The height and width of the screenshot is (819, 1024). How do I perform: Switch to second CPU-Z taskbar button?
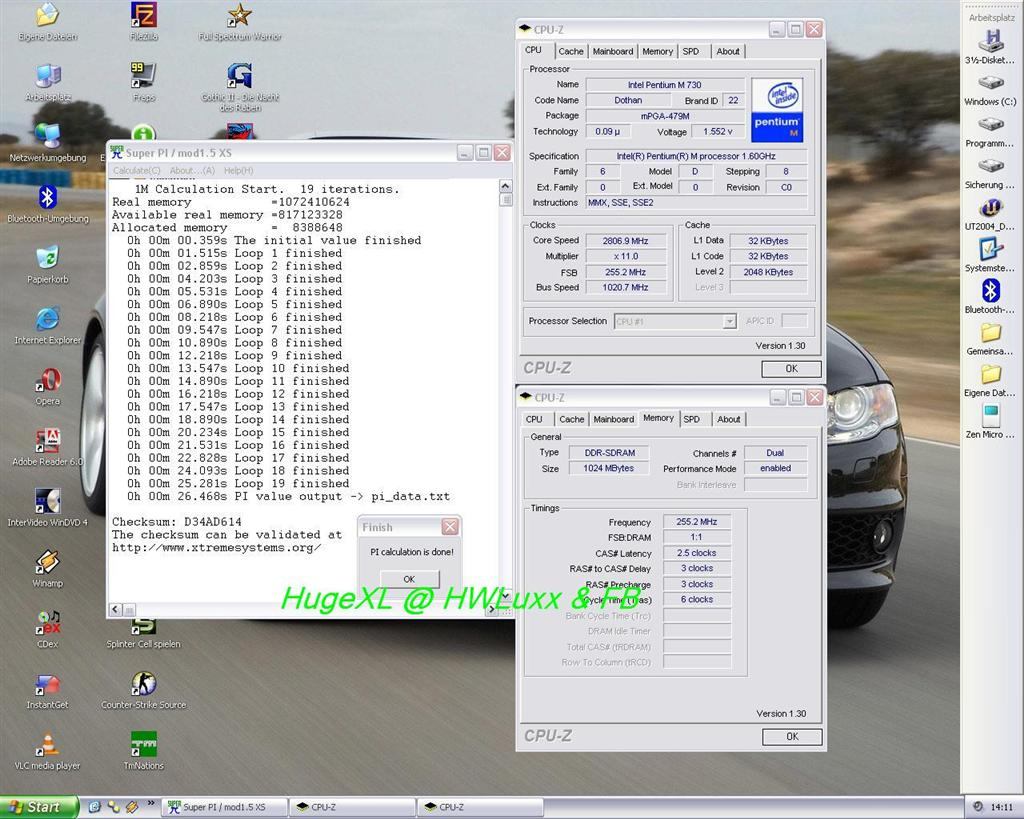tap(481, 807)
